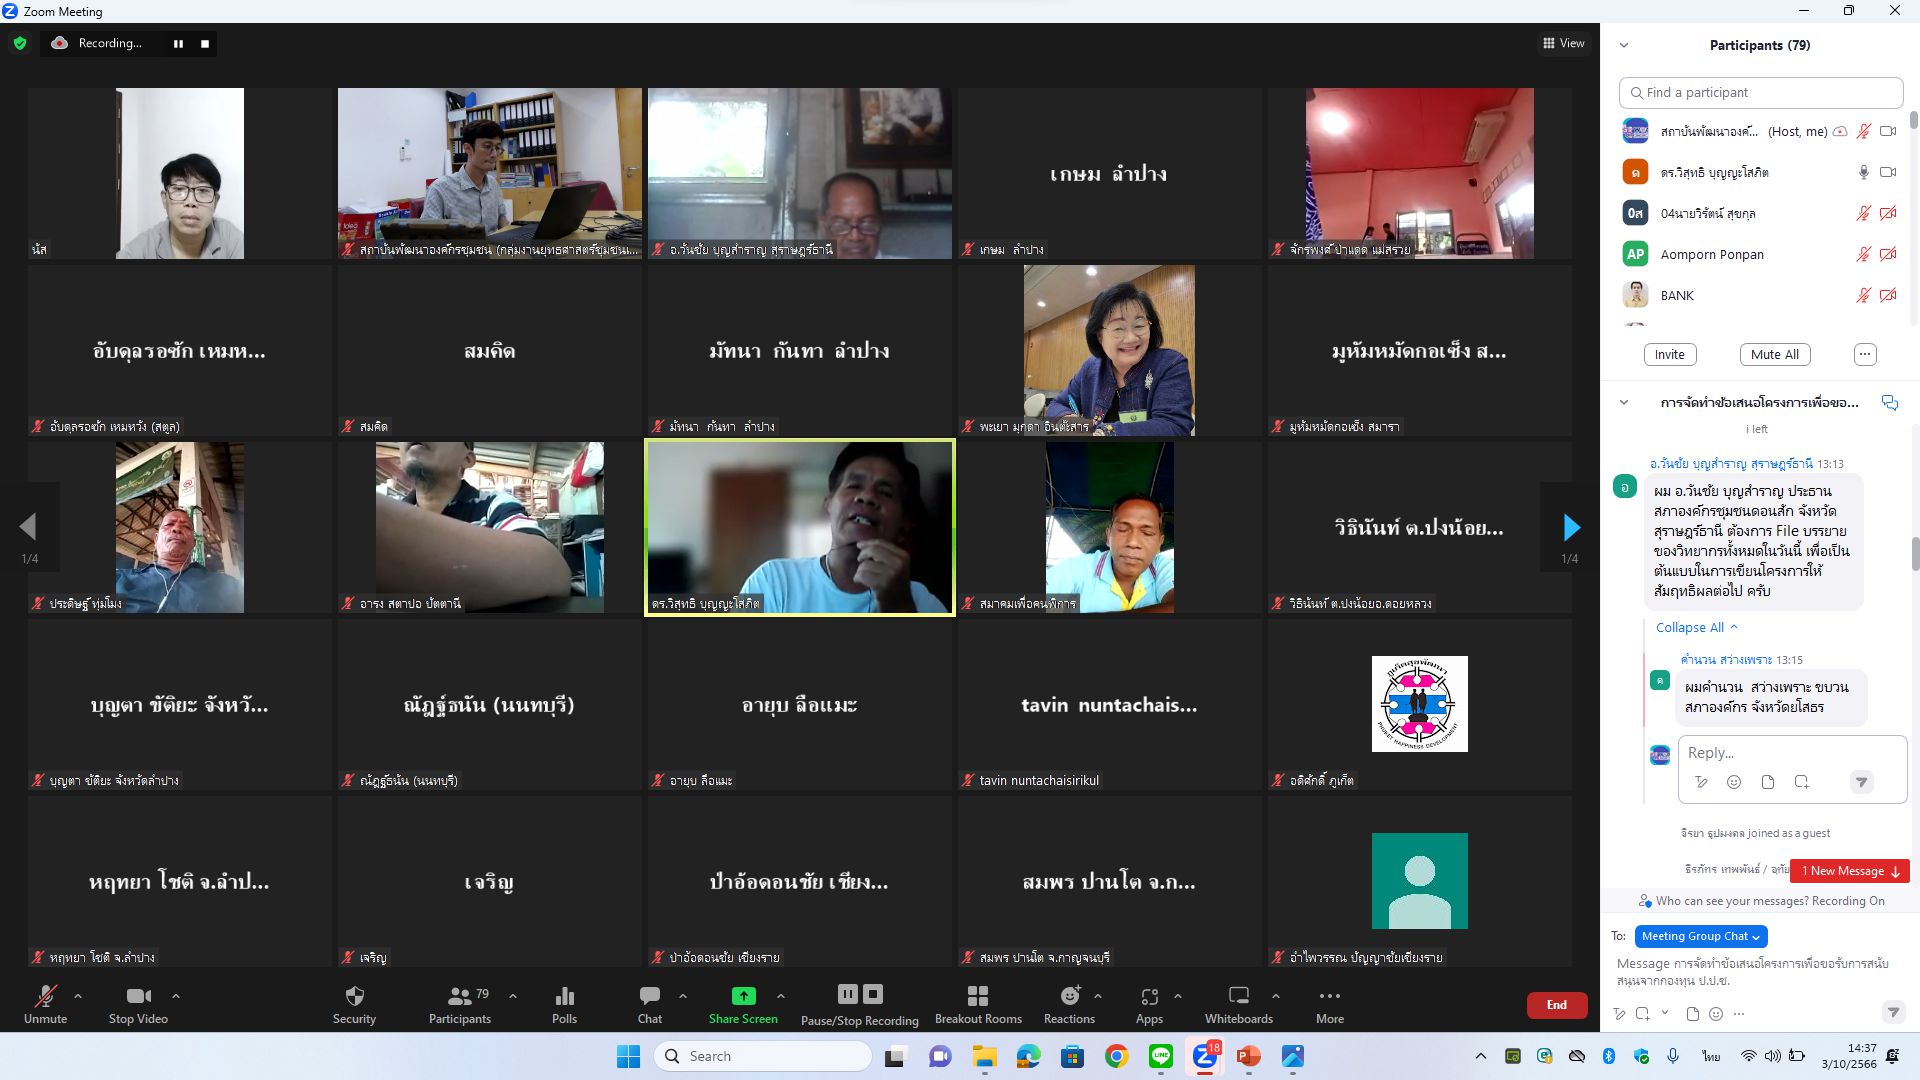This screenshot has height=1080, width=1920.
Task: Open the Meeting Group Chat recipient dropdown
Action: click(x=1700, y=936)
